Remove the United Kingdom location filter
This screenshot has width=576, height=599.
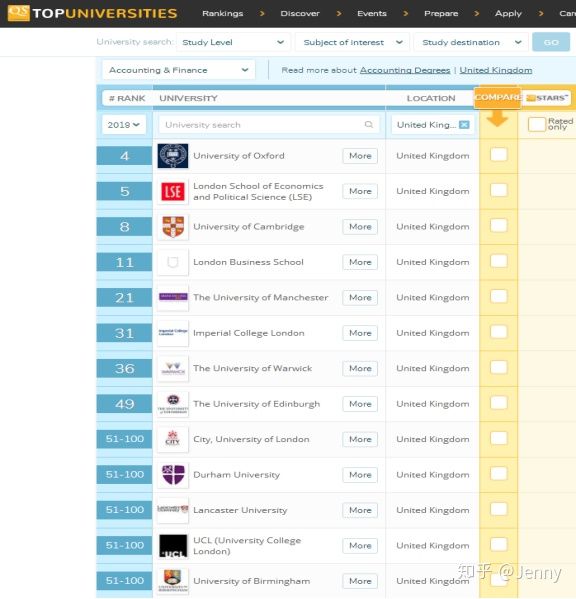[464, 125]
